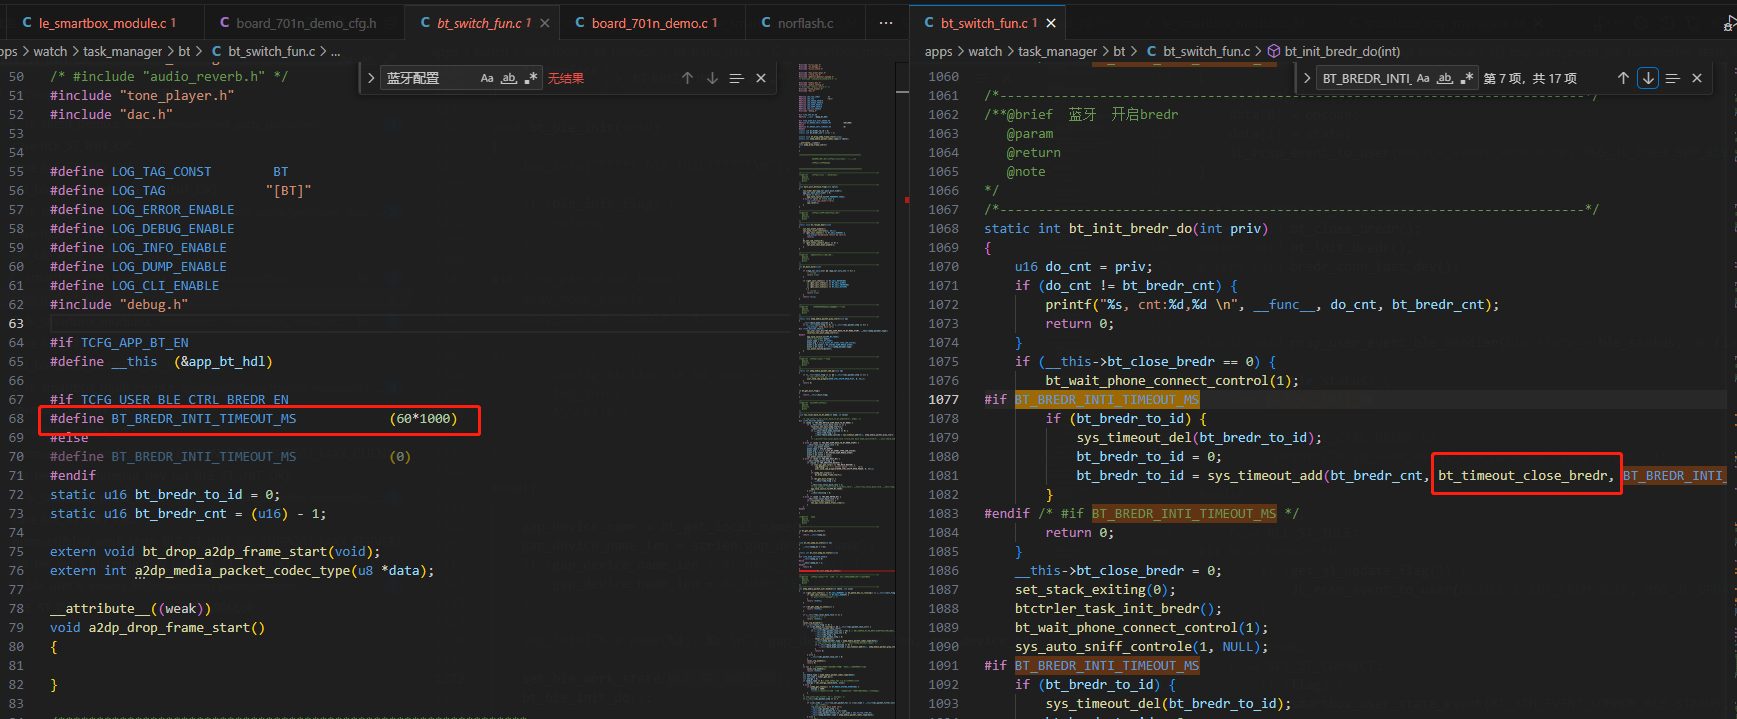1737x719 pixels.
Task: Click the C file icon on norflash.c tab
Action: click(x=766, y=23)
